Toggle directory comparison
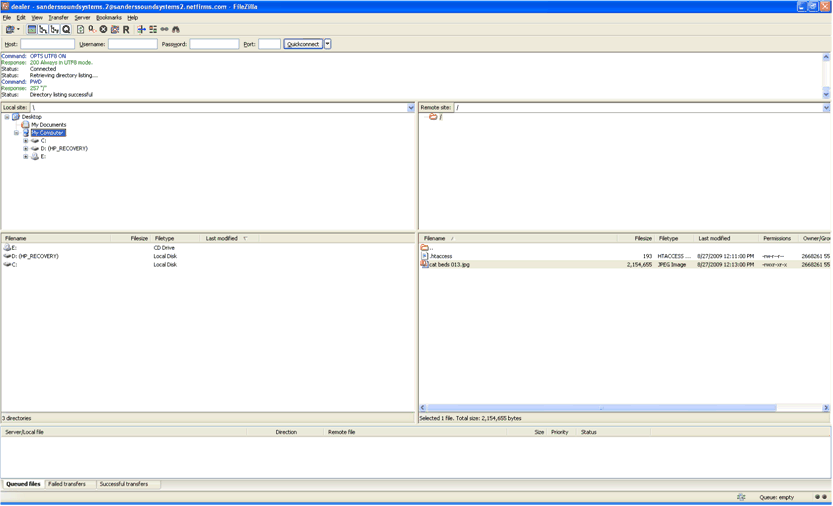The height and width of the screenshot is (506, 833). [153, 30]
